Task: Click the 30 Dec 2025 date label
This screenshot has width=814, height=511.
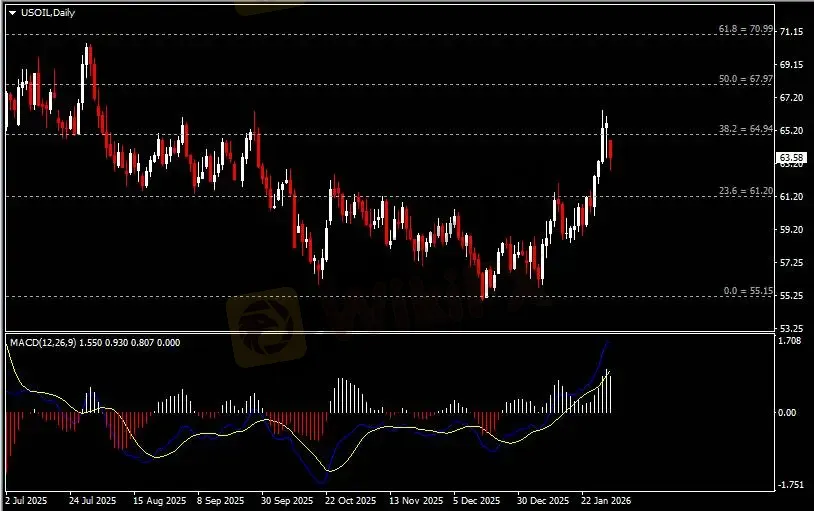Action: (543, 501)
